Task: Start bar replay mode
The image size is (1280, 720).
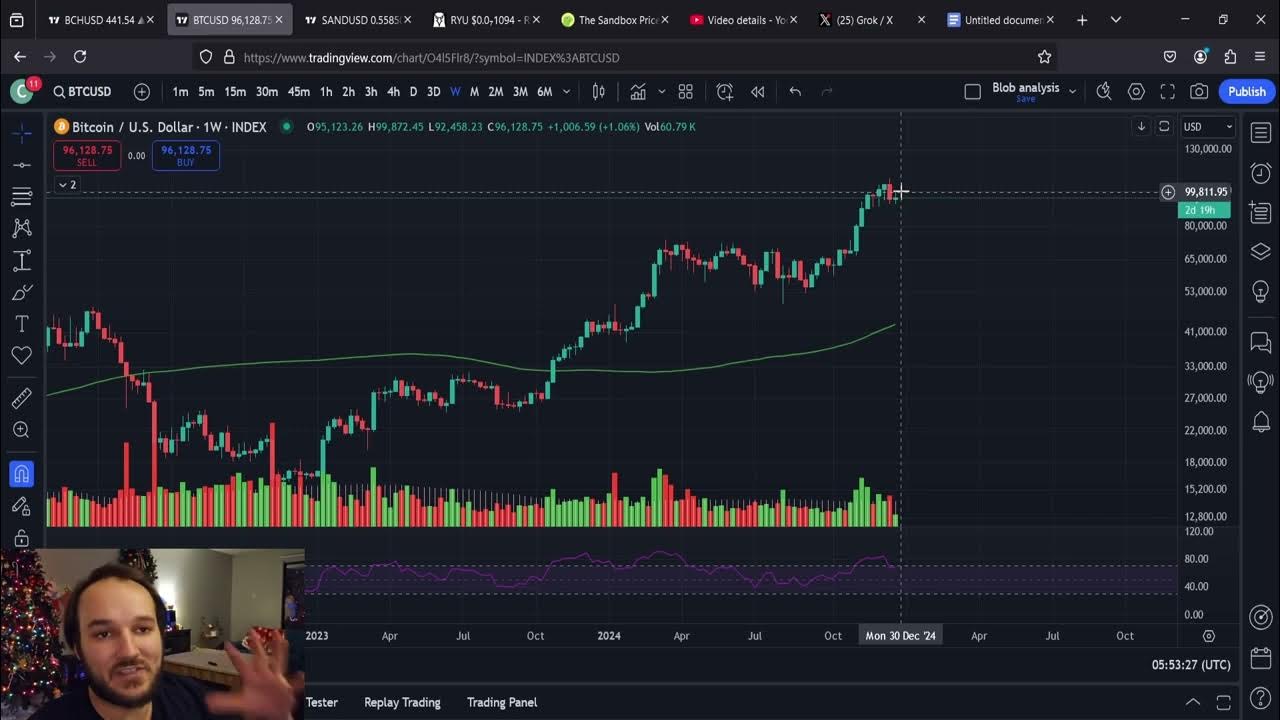Action: coord(758,92)
